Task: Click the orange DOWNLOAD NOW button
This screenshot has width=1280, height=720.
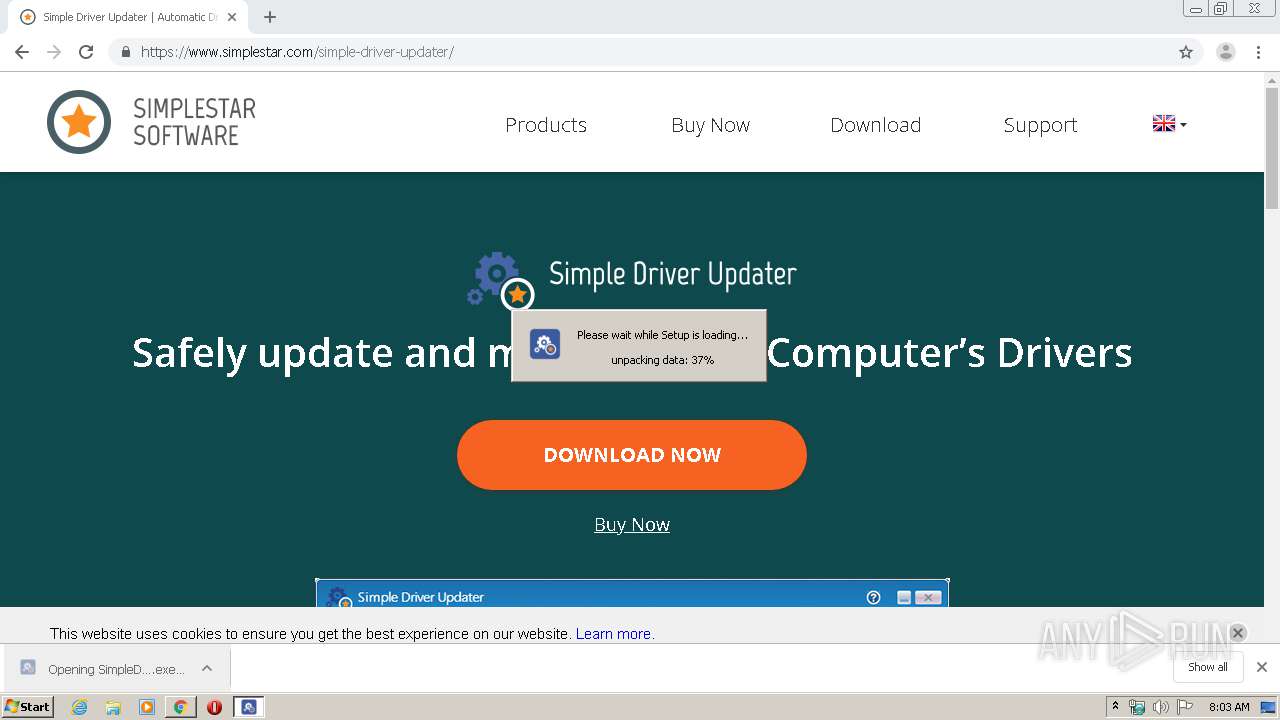Action: (632, 455)
